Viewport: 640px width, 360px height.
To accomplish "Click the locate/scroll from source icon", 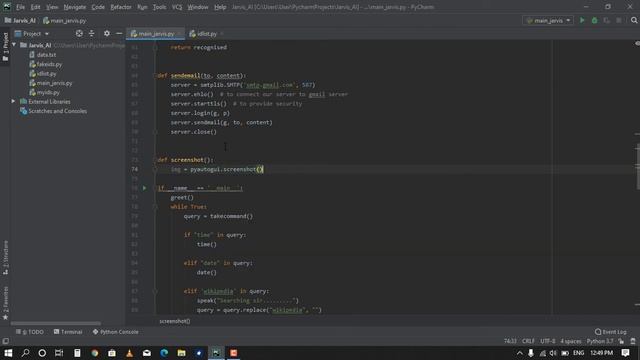I will pyautogui.click(x=79, y=33).
